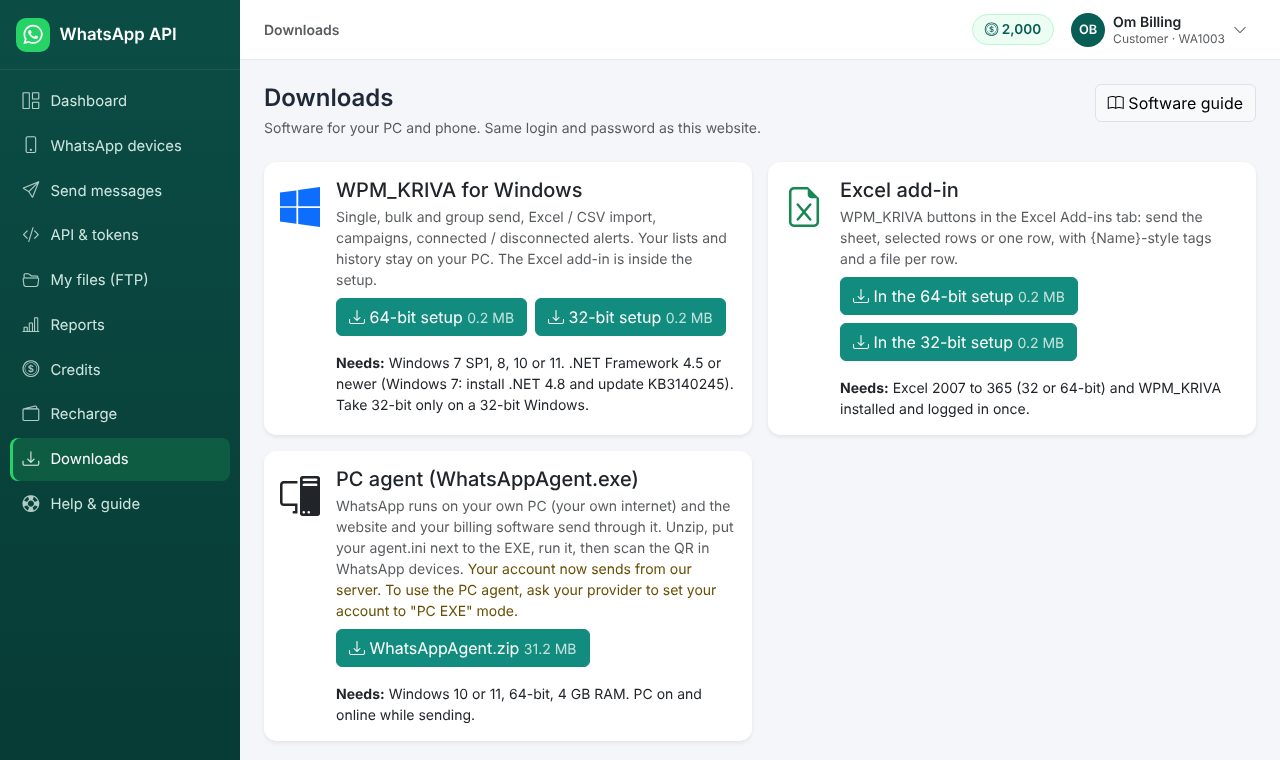The width and height of the screenshot is (1280, 760).
Task: Click the PC agent (WhatsAppAgent.exe) heading
Action: coord(487,479)
